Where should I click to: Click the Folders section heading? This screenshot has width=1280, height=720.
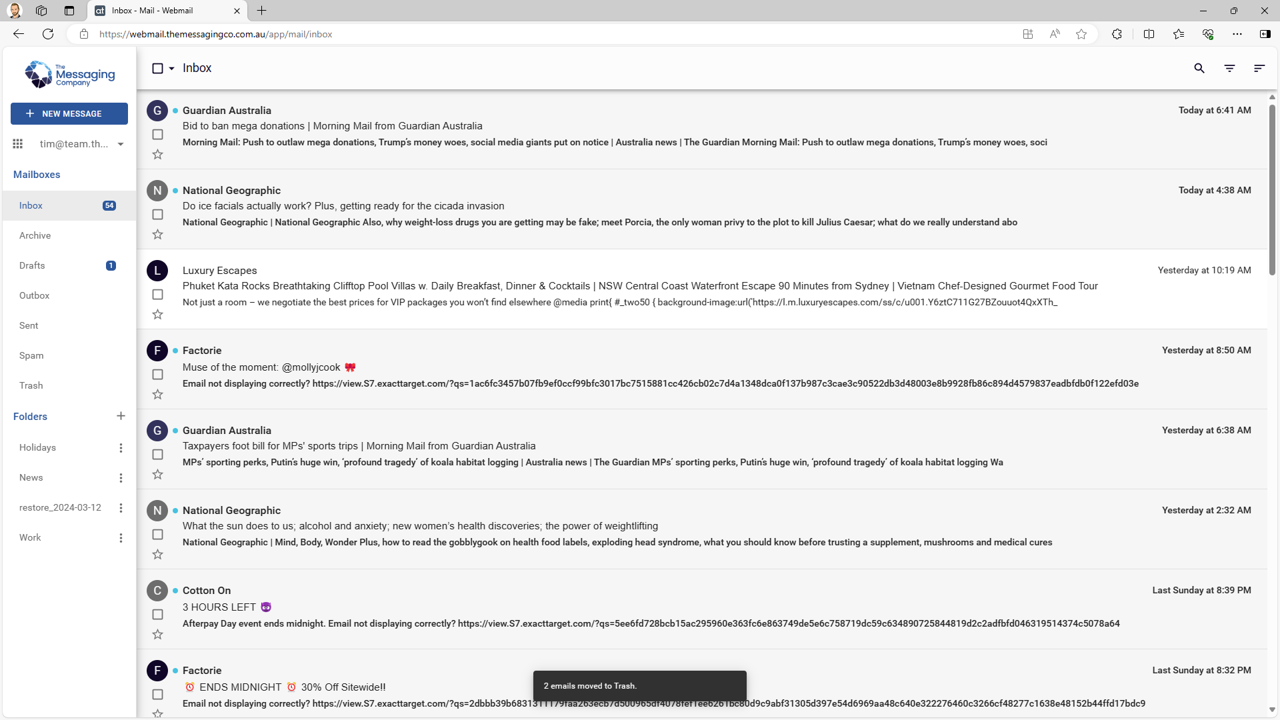point(30,416)
